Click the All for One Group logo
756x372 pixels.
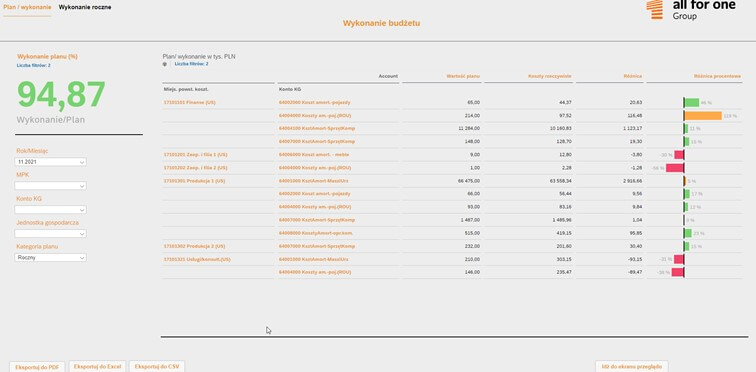tap(690, 10)
